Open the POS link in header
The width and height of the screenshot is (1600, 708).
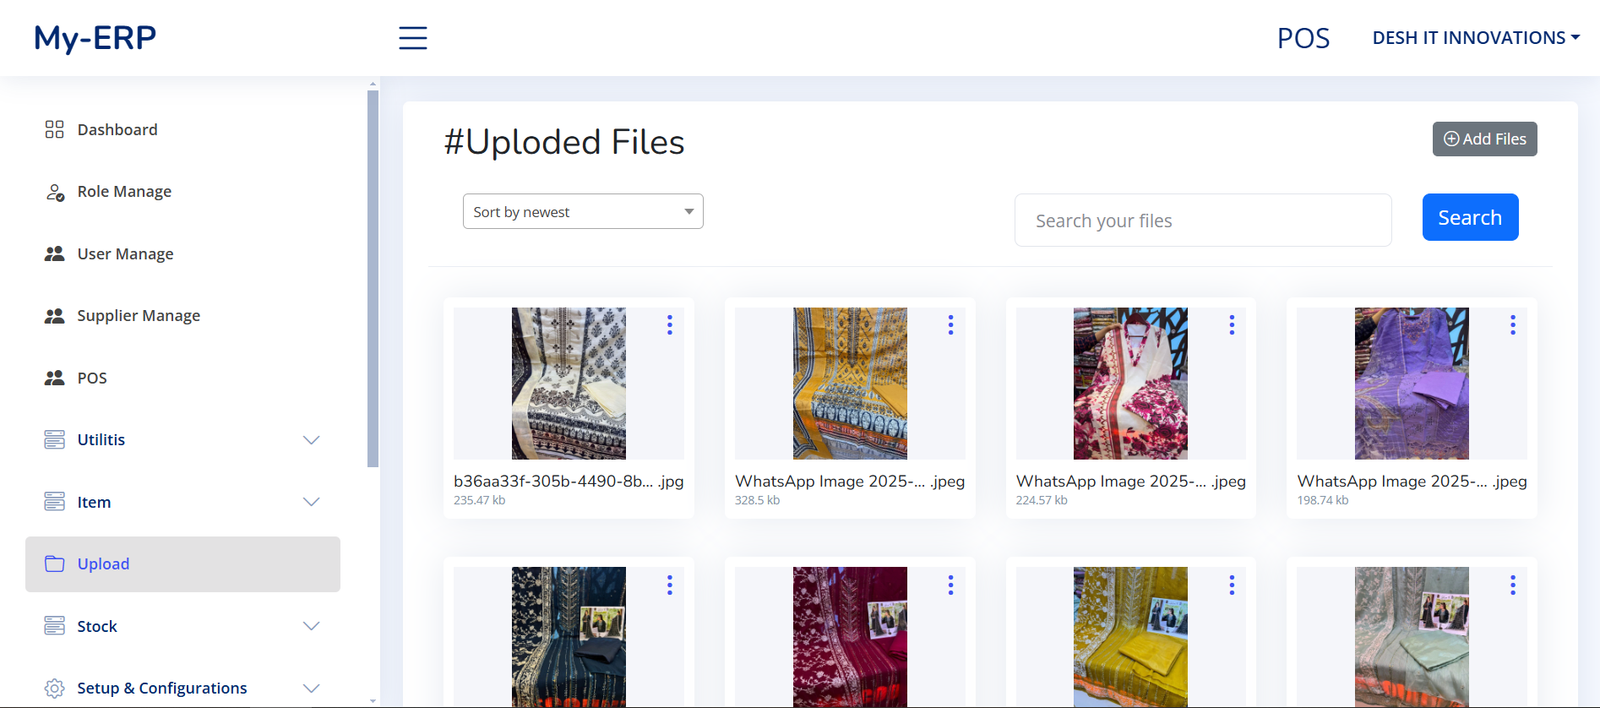1303,38
